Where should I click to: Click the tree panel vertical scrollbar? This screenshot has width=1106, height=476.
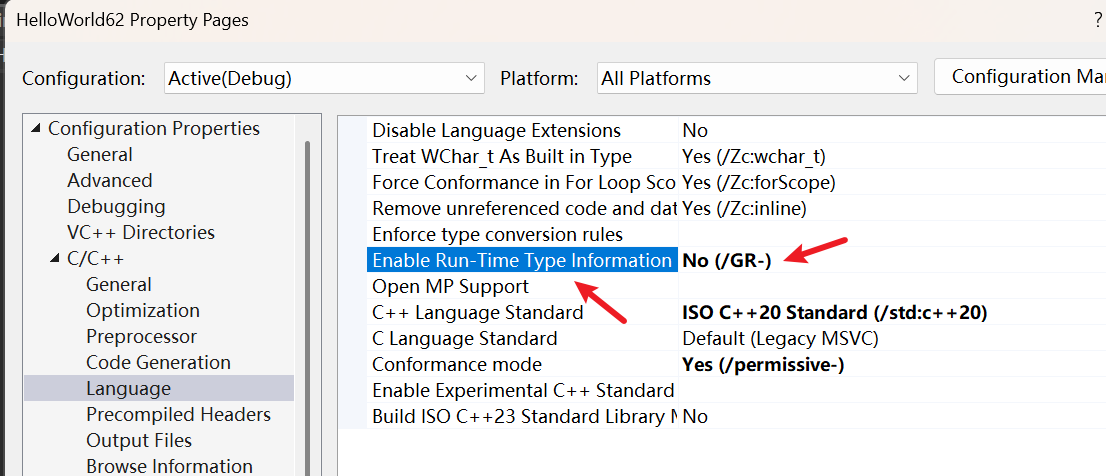(x=307, y=300)
